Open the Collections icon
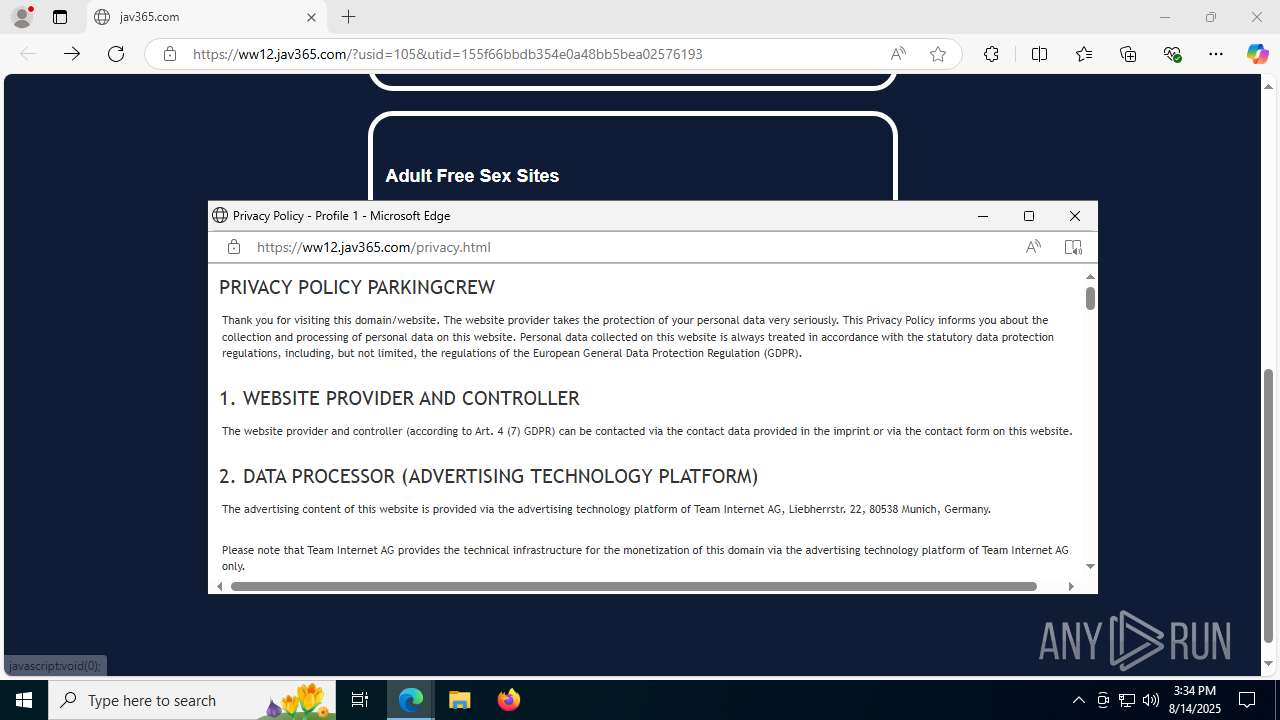Viewport: 1280px width, 720px height. coord(1128,54)
